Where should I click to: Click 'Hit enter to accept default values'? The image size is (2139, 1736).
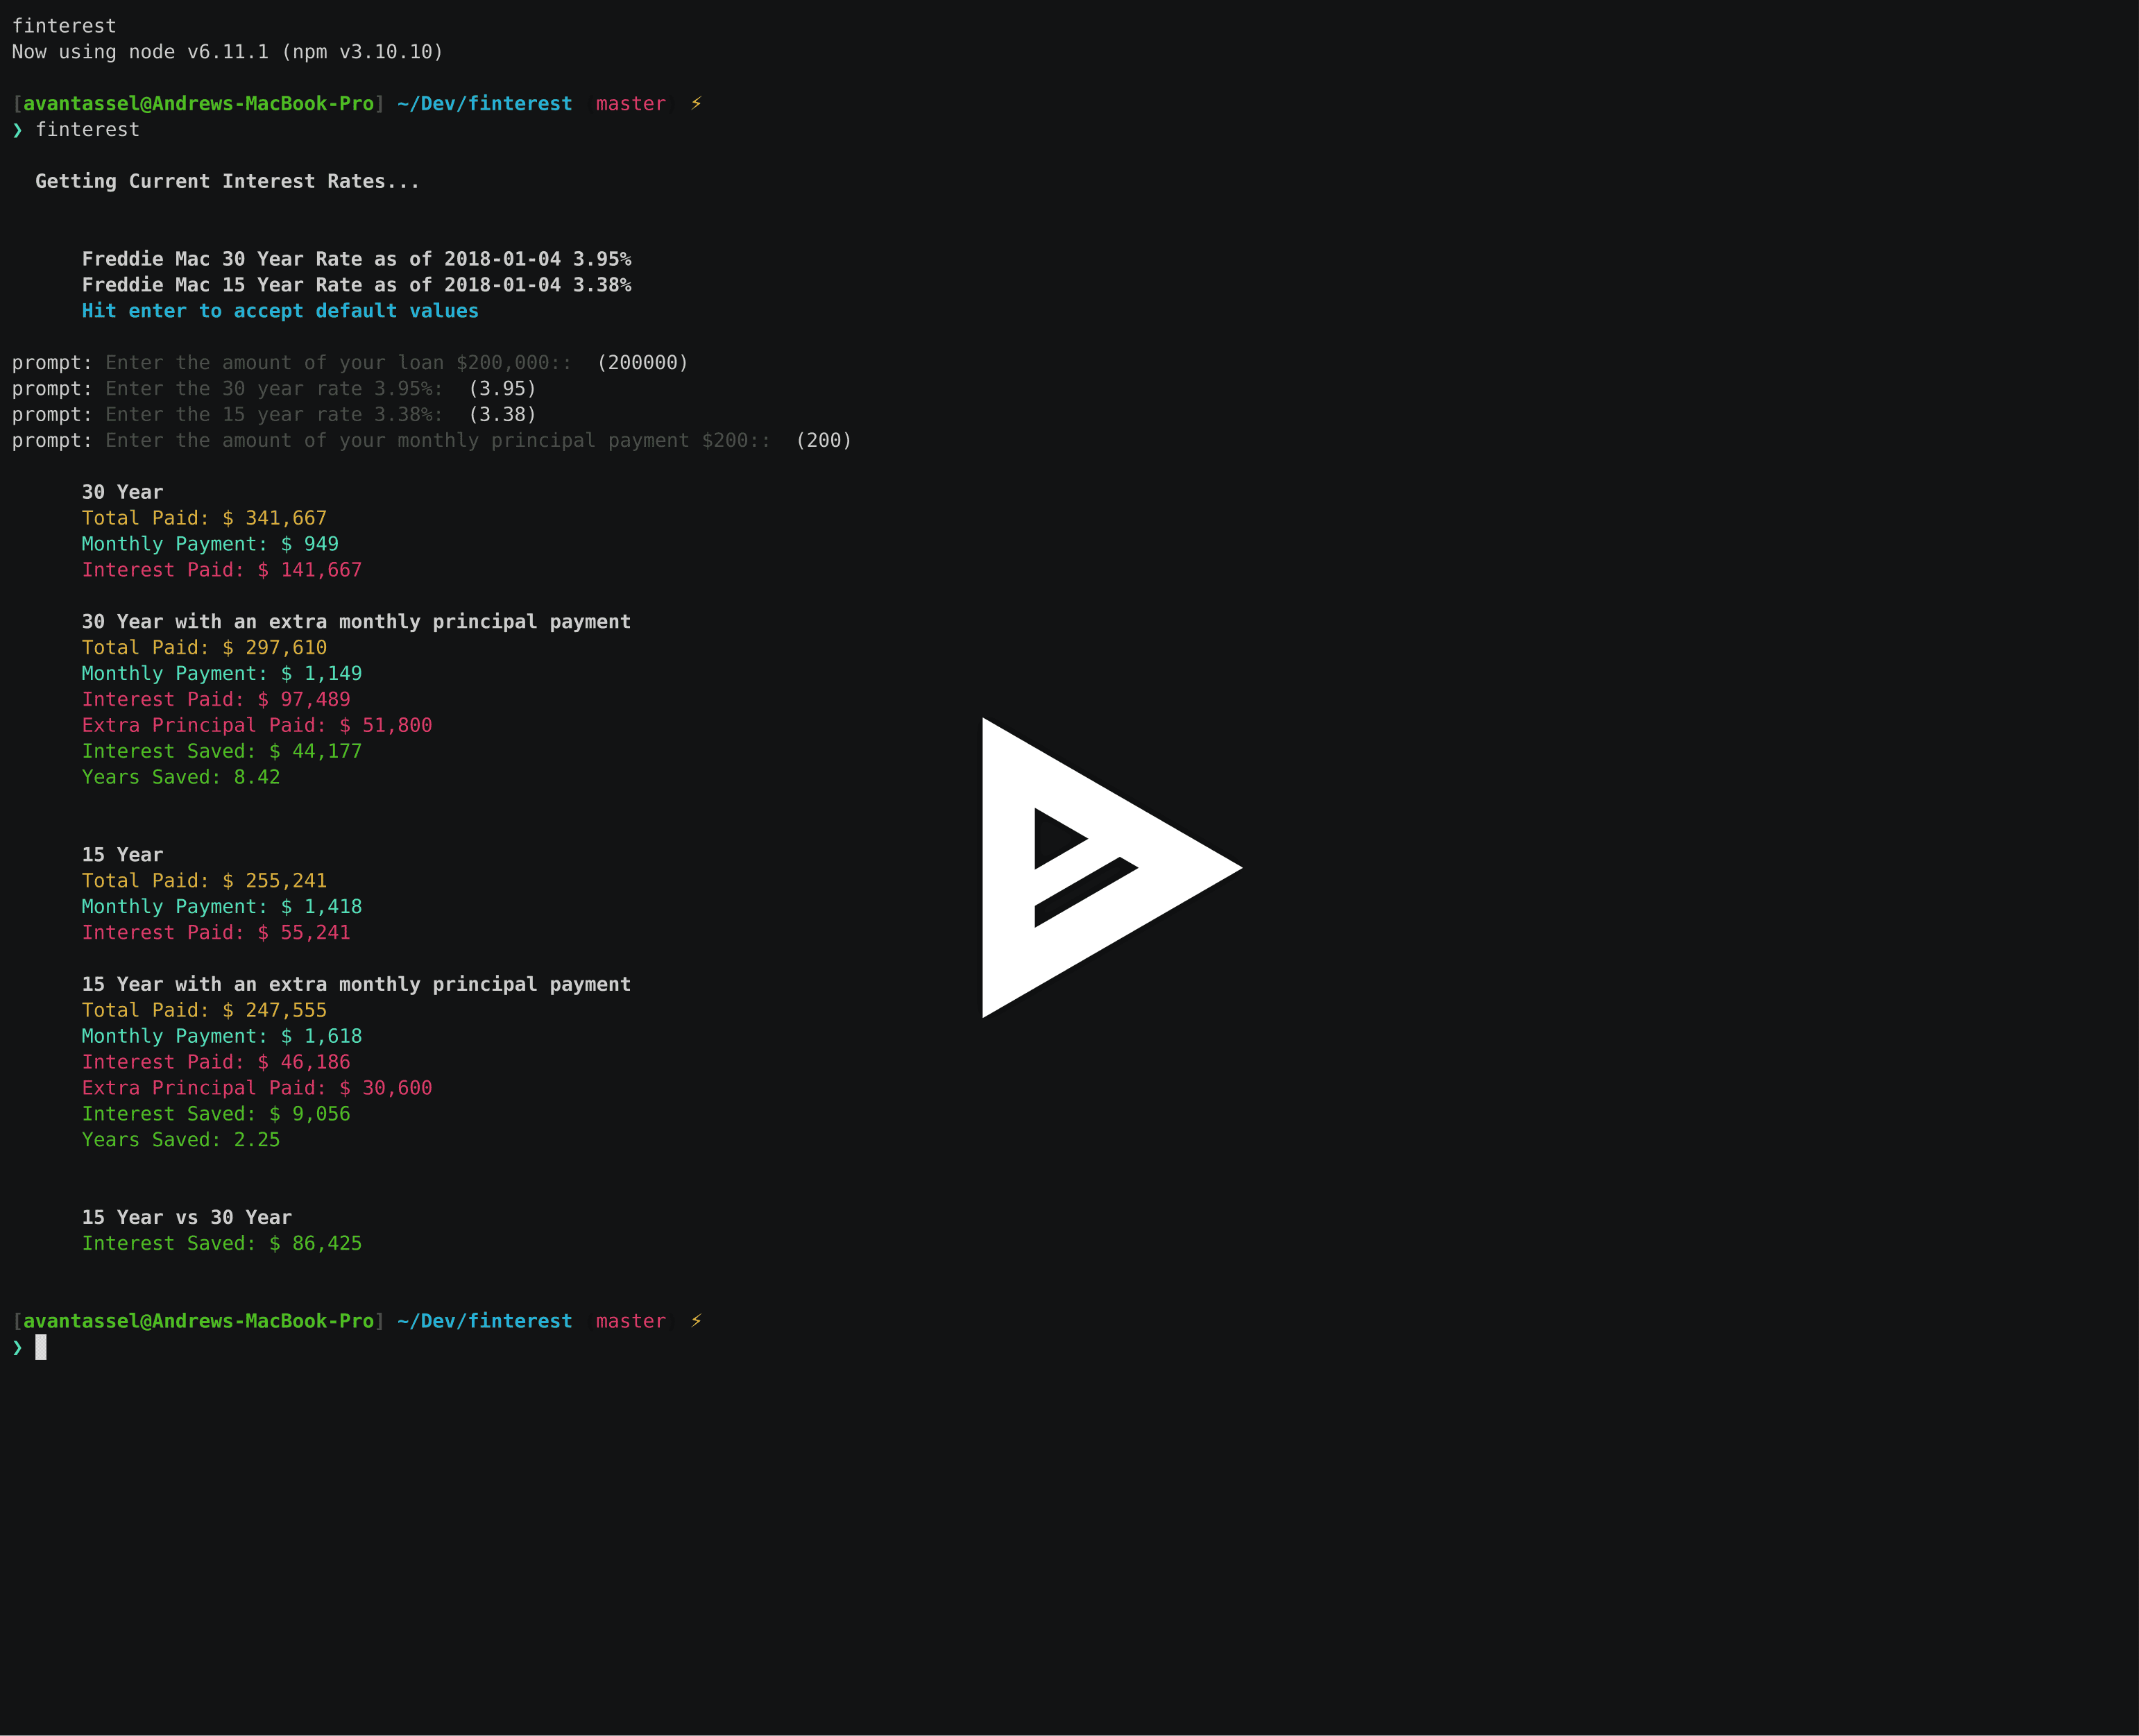pos(280,311)
